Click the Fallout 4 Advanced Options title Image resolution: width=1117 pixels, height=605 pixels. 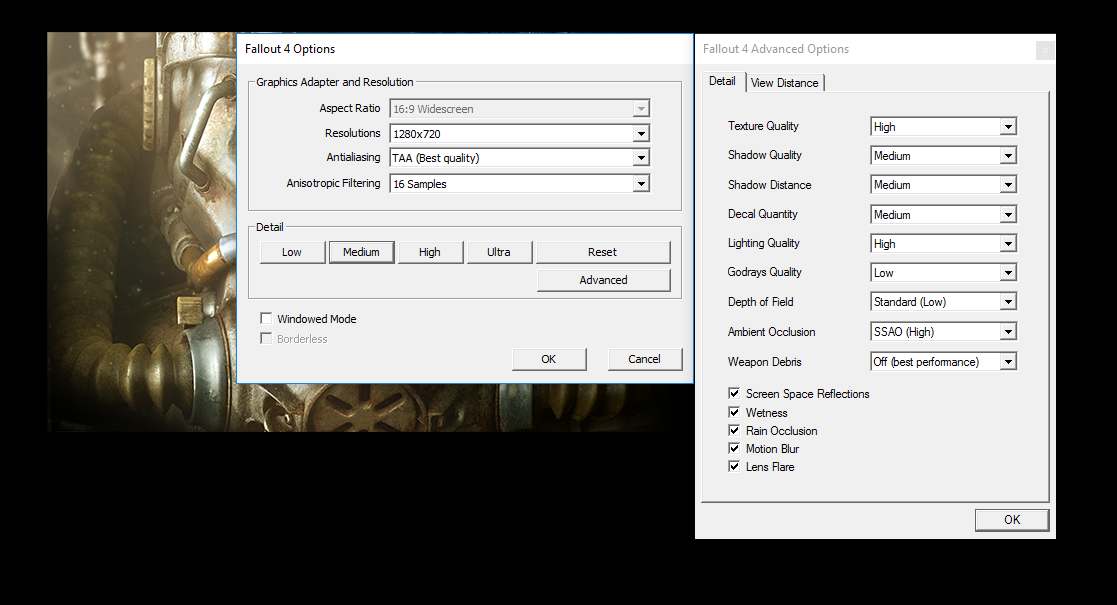(x=776, y=49)
